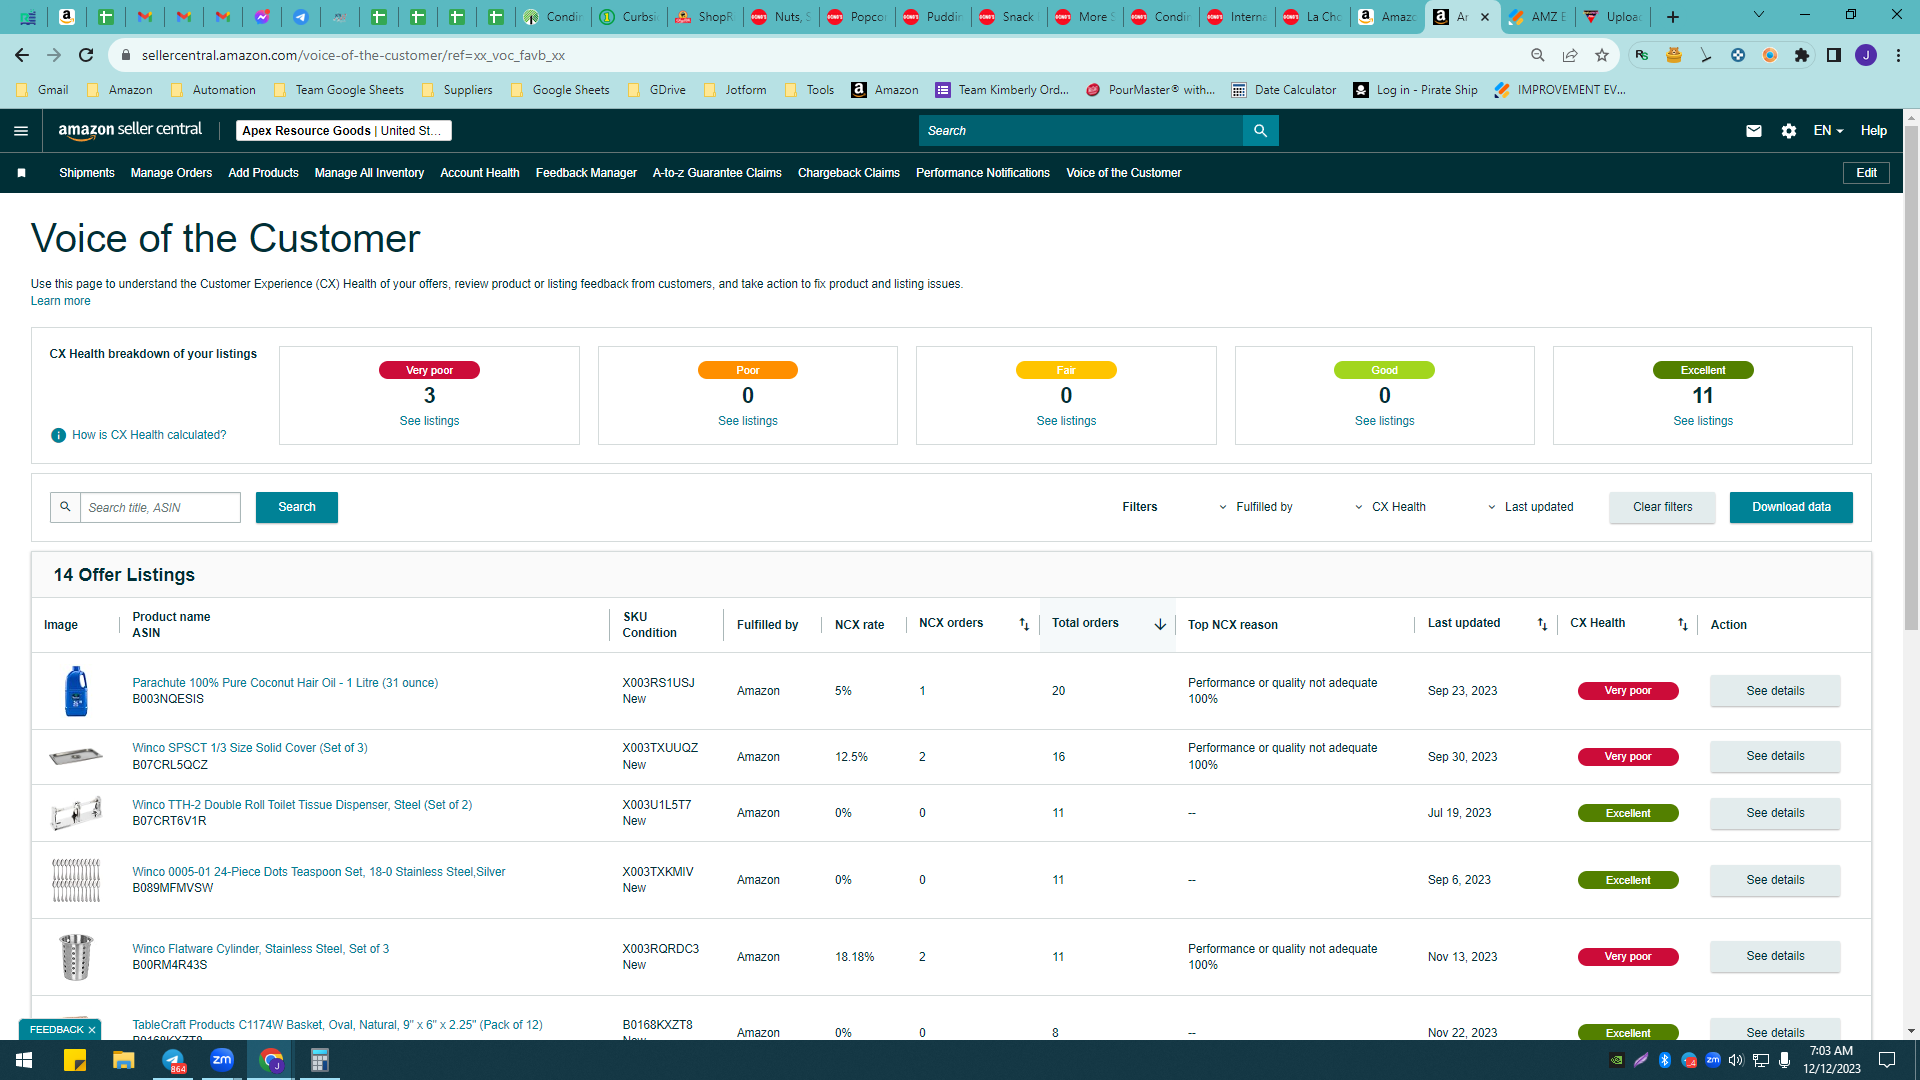This screenshot has width=1920, height=1080.
Task: Open total orders 16 link
Action: tap(1058, 757)
